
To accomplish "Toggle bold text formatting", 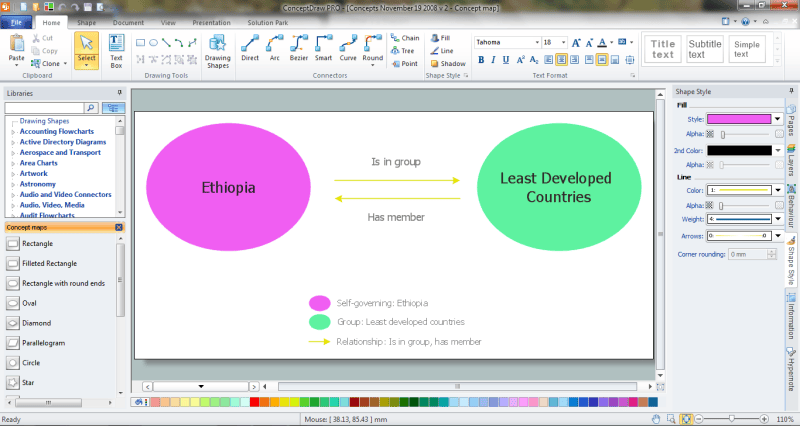I will click(481, 60).
